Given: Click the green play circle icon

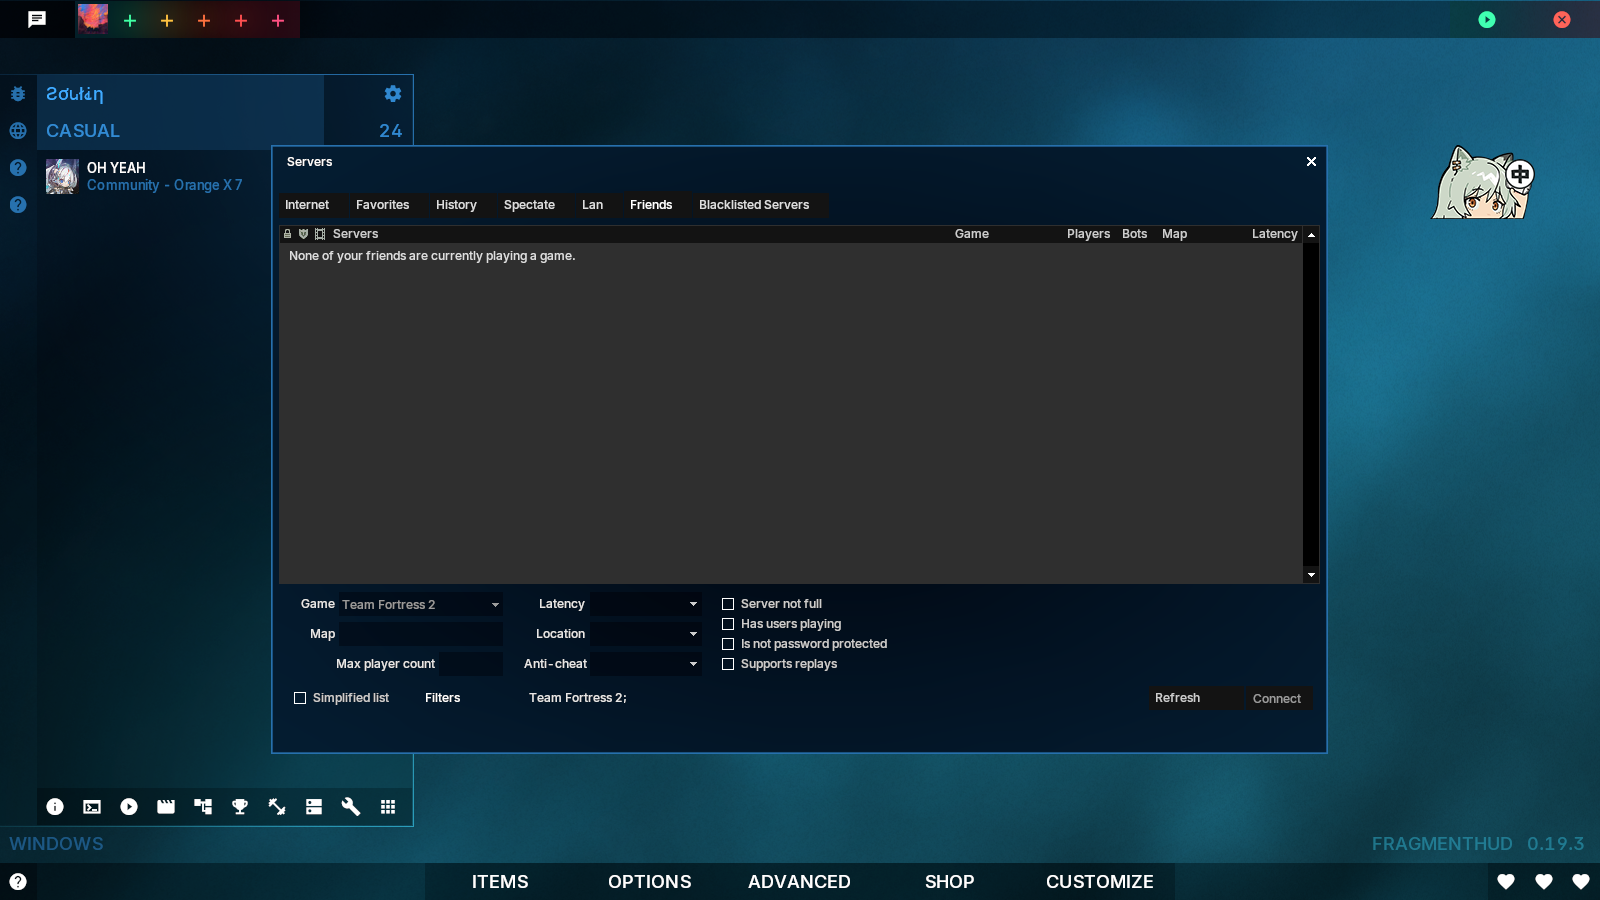Looking at the screenshot, I should point(1487,19).
